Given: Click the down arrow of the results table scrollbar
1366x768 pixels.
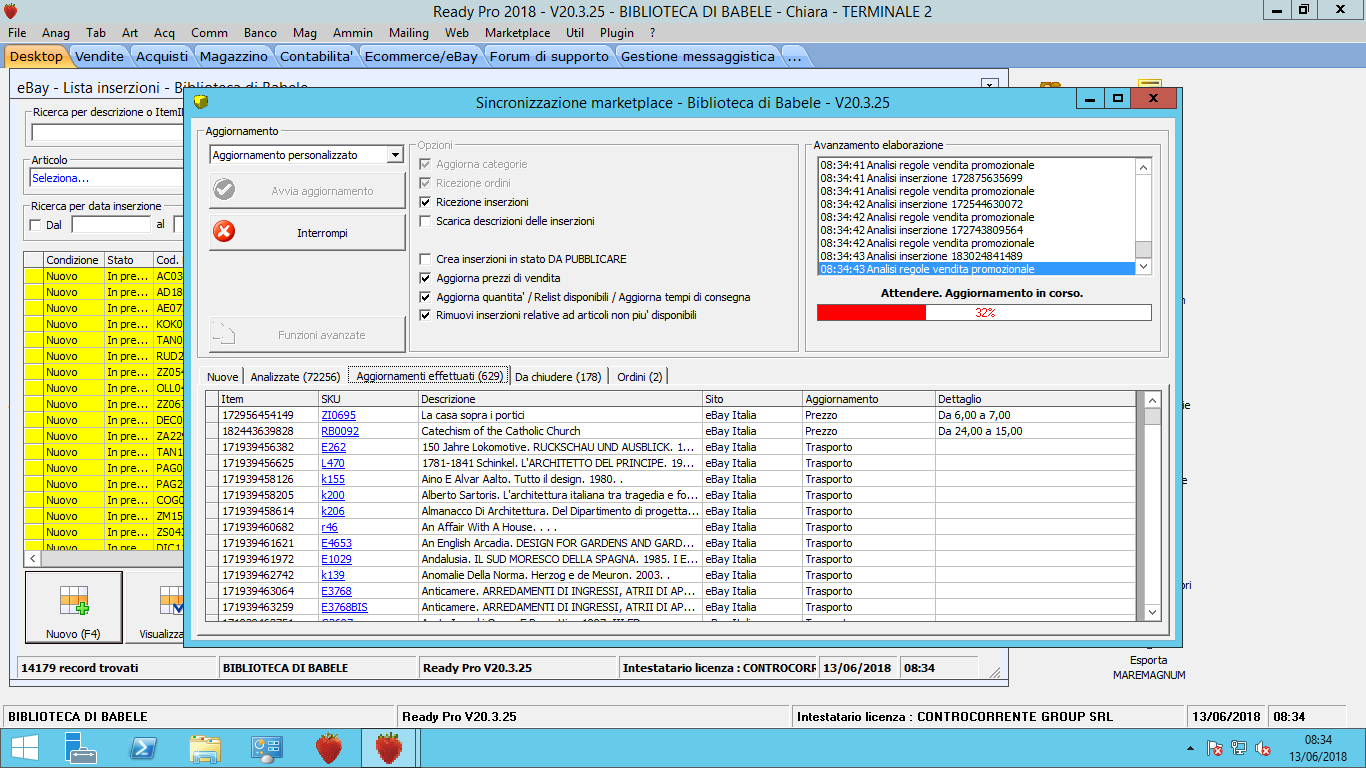Looking at the screenshot, I should pos(1152,611).
